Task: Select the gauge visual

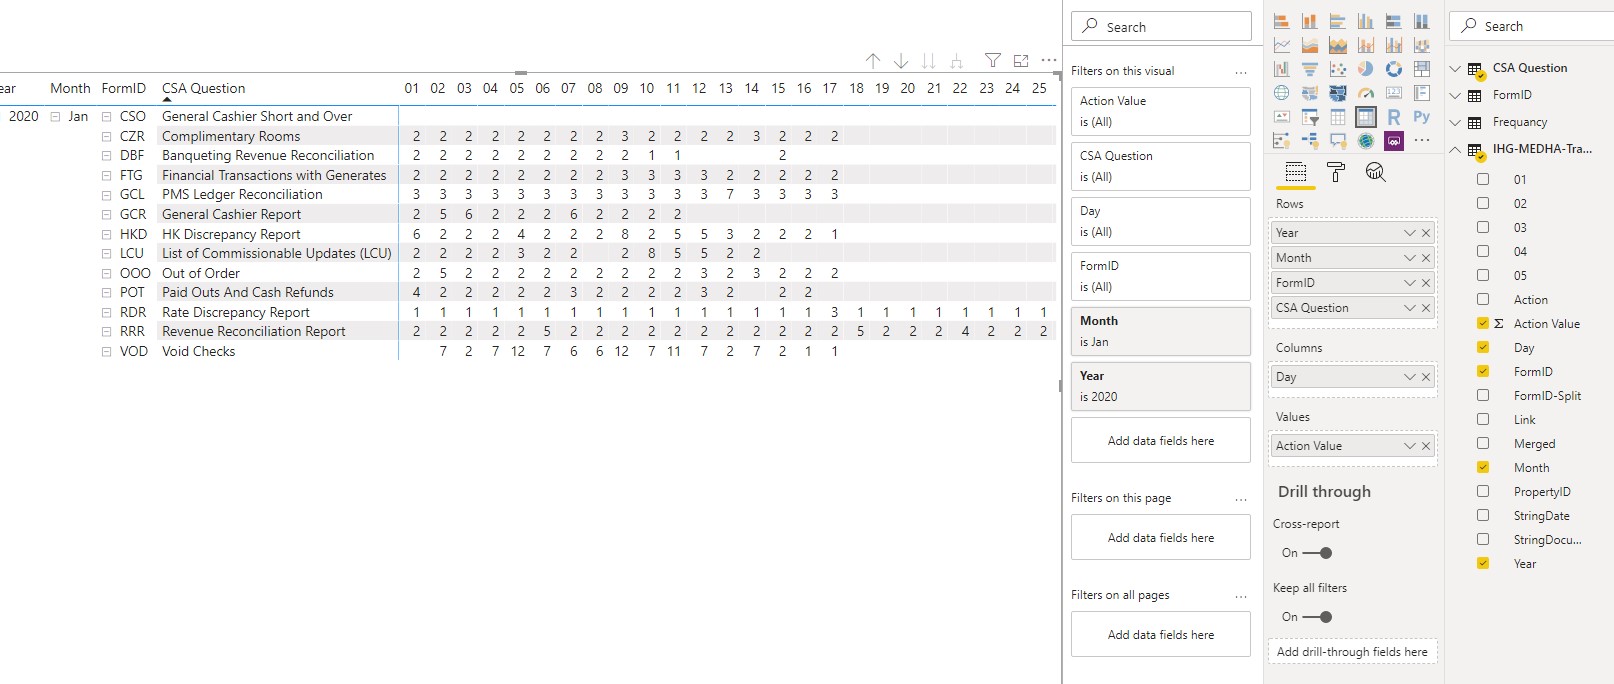Action: click(x=1365, y=93)
